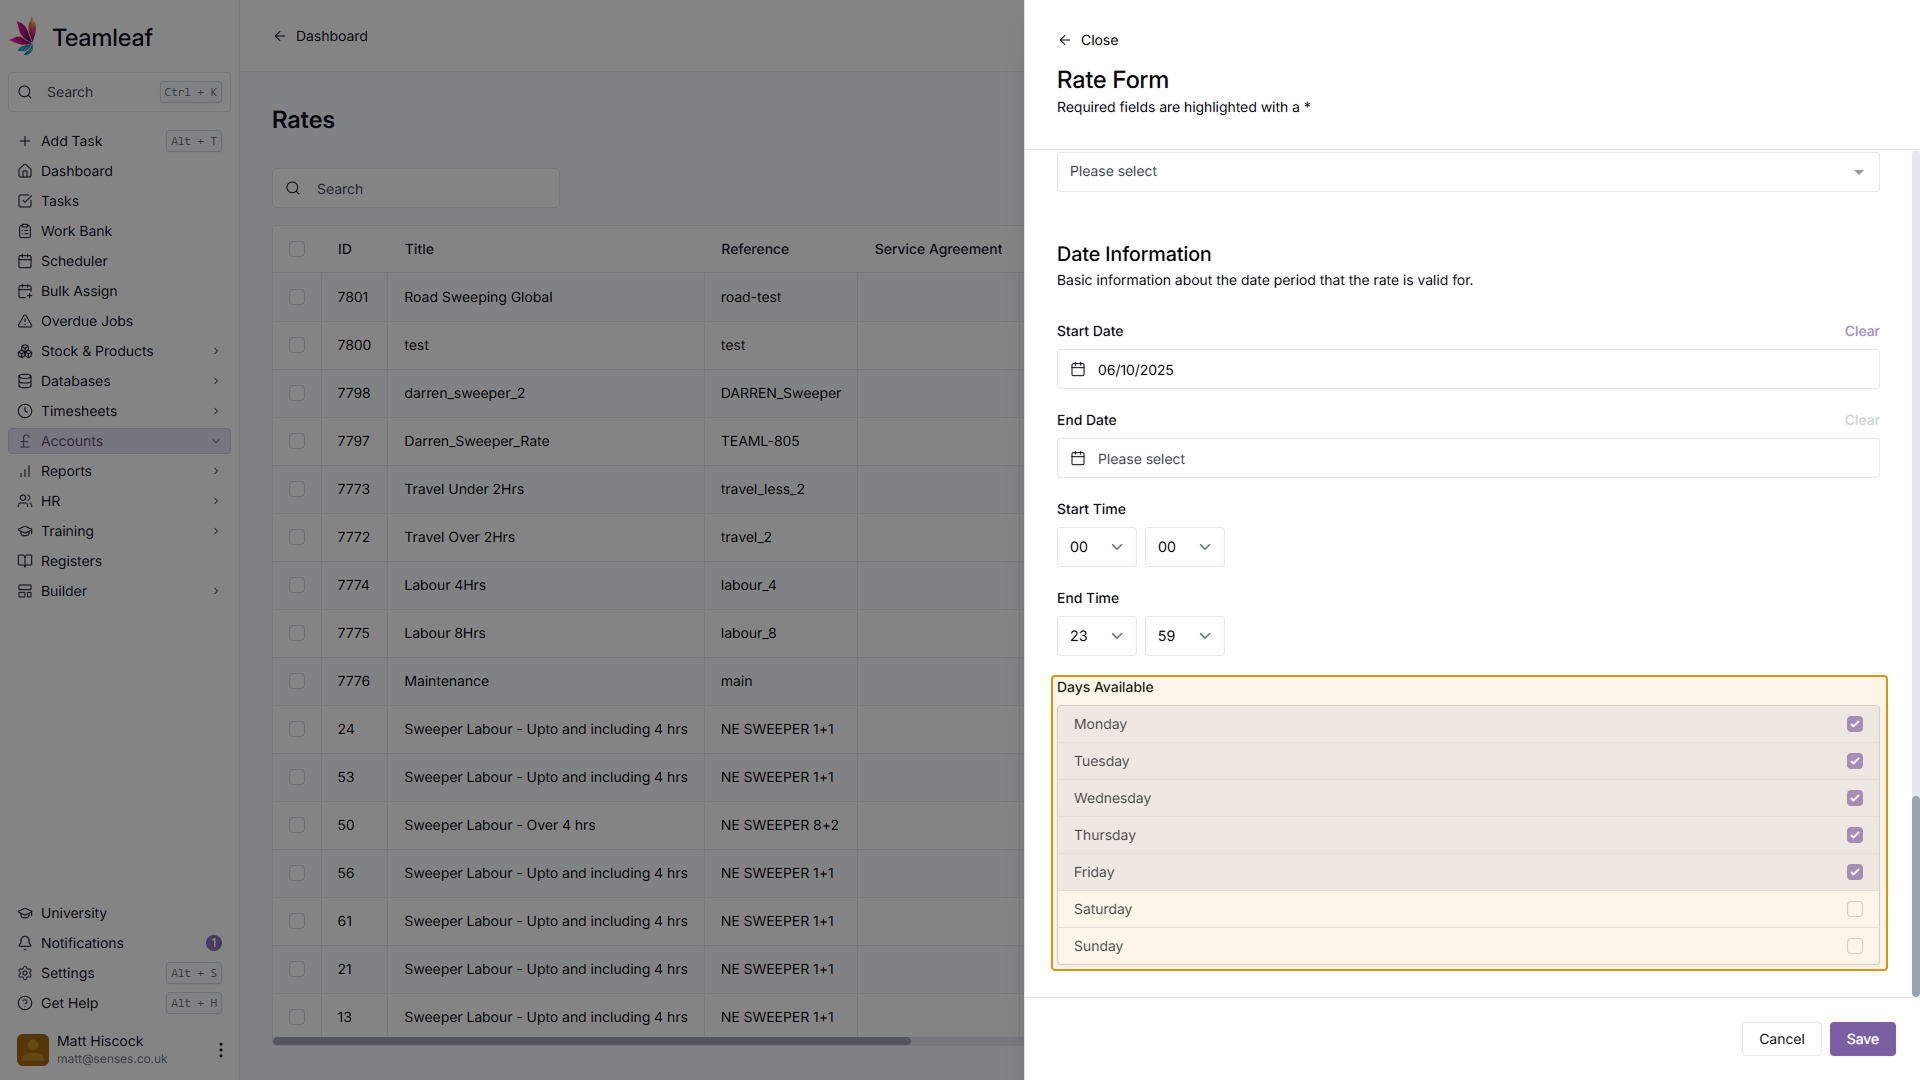This screenshot has width=1920, height=1080.
Task: Open the End Time minutes dropdown
Action: pyautogui.click(x=1184, y=636)
